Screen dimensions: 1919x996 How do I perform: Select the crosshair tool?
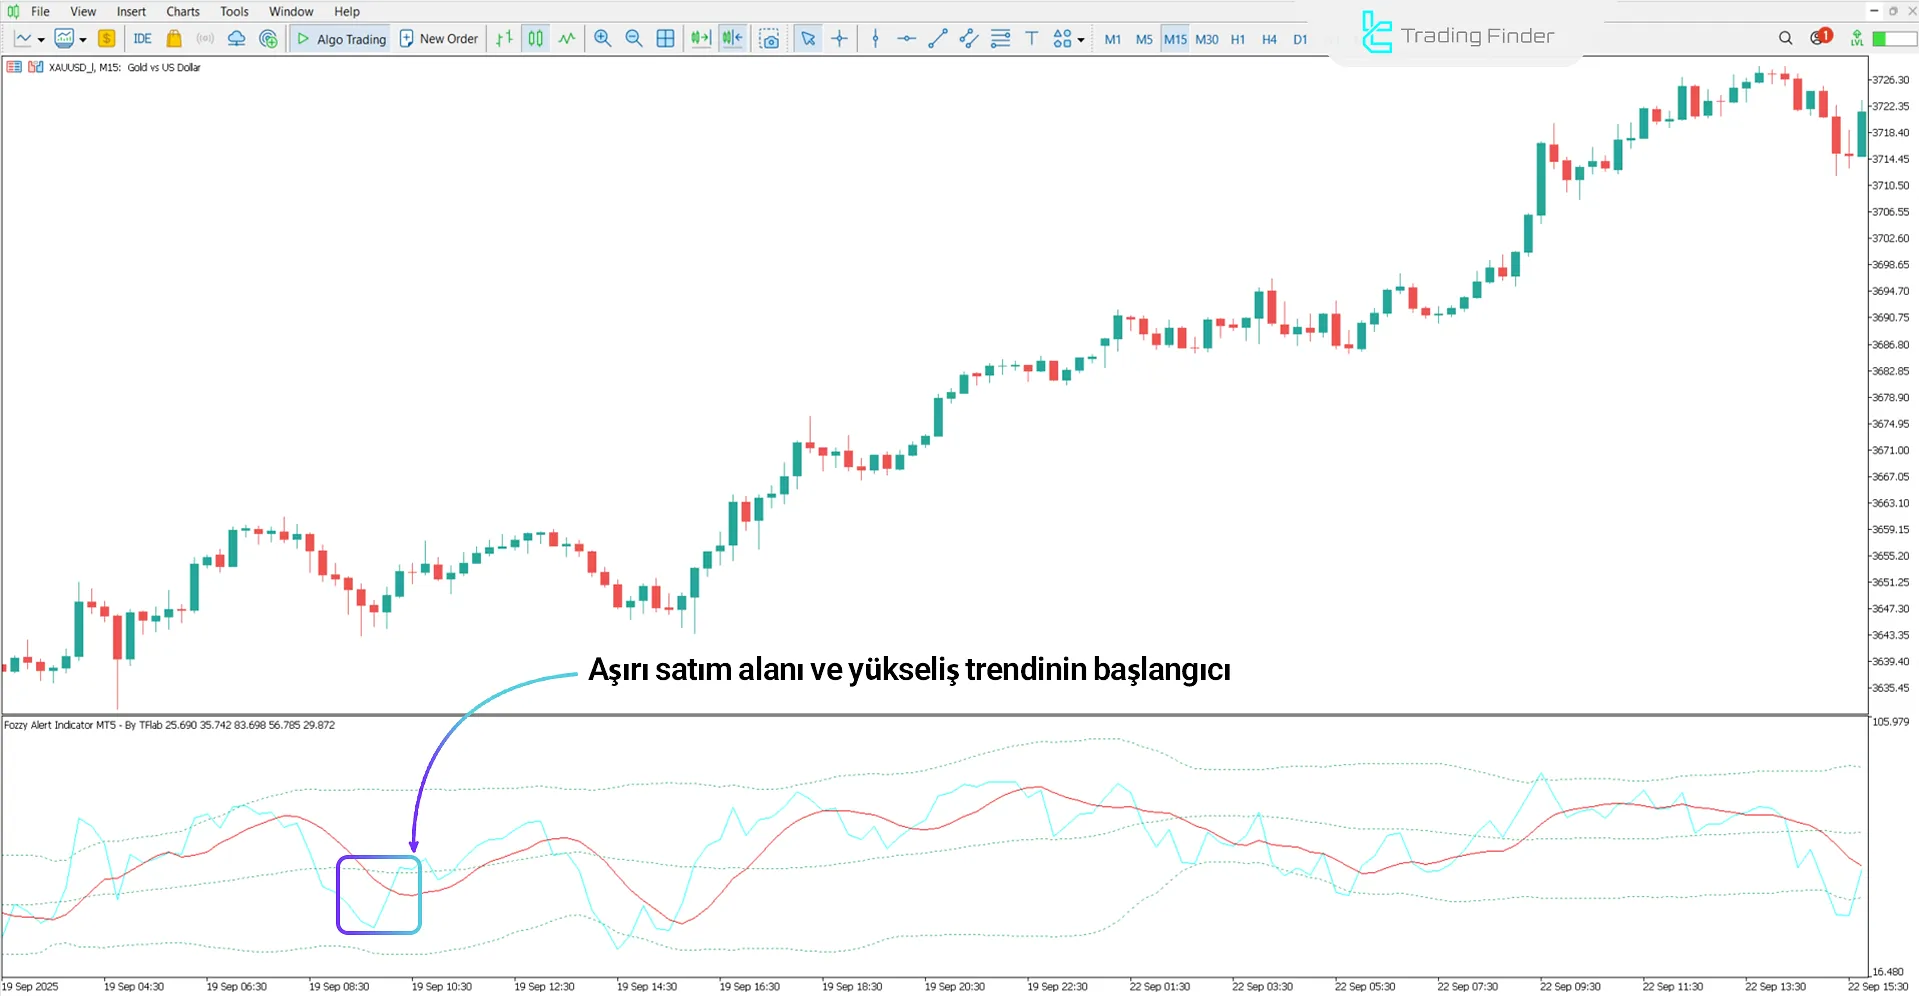[x=839, y=38]
